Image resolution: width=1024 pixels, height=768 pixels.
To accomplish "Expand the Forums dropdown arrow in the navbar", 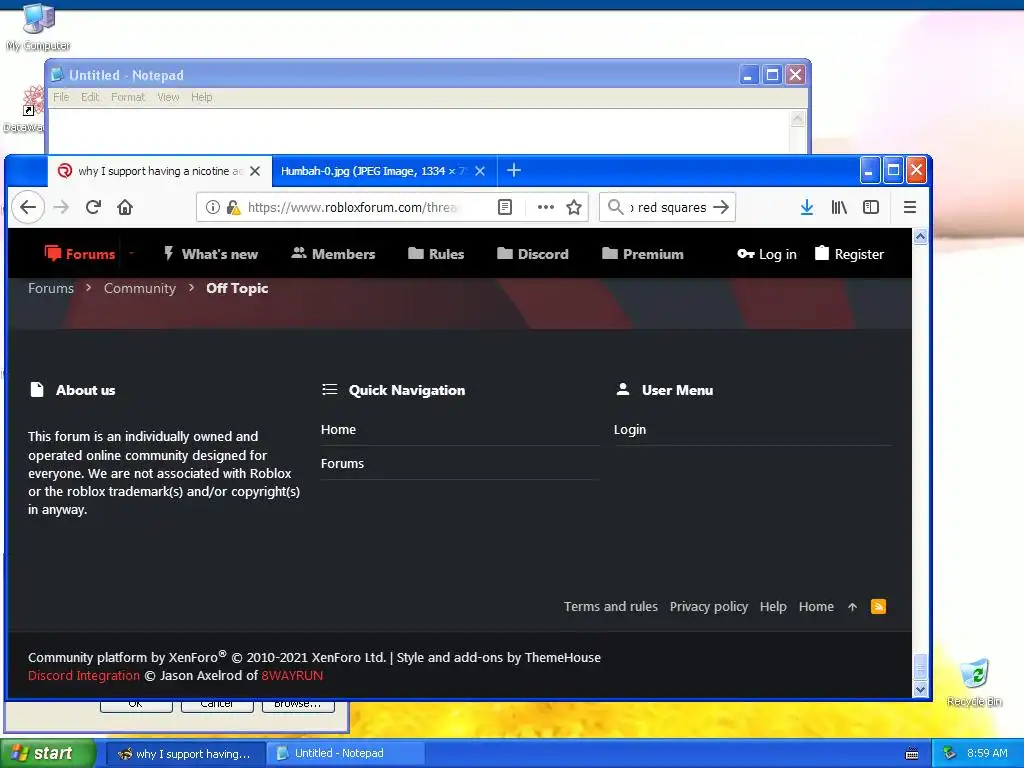I will pyautogui.click(x=131, y=253).
